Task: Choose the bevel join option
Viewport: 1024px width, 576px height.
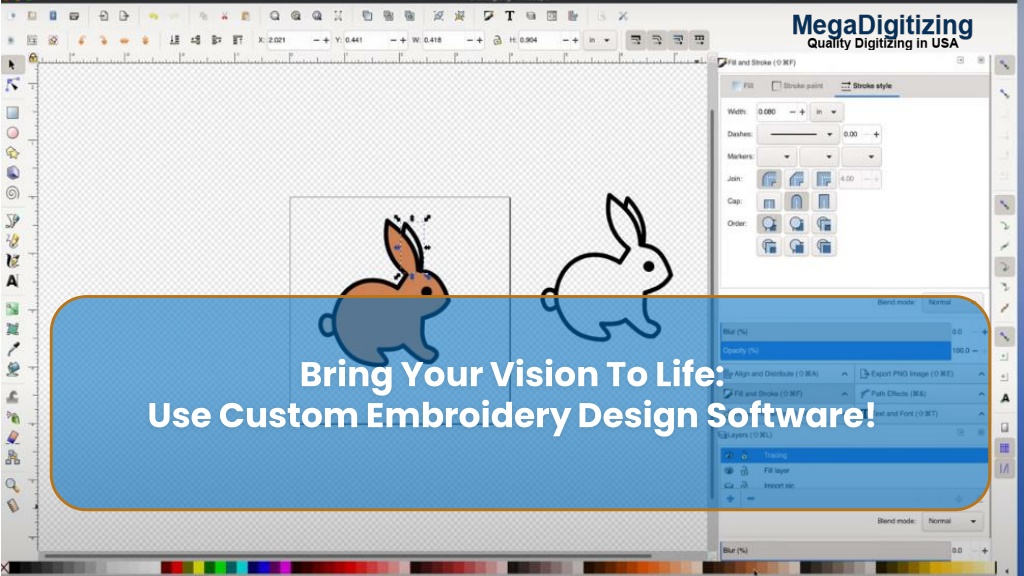Action: 796,179
